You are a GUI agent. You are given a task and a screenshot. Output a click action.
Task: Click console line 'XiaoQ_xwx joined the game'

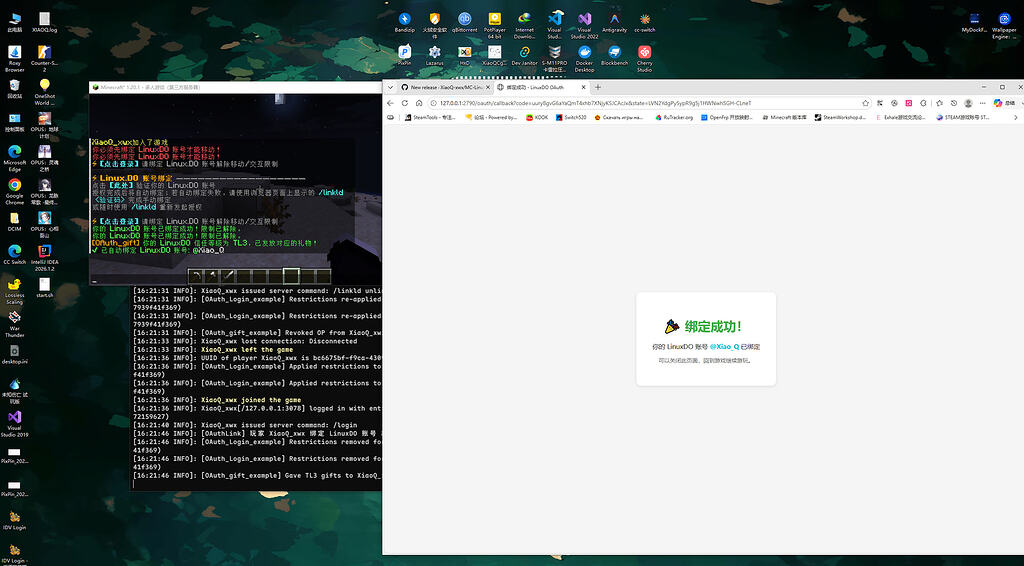pos(251,400)
